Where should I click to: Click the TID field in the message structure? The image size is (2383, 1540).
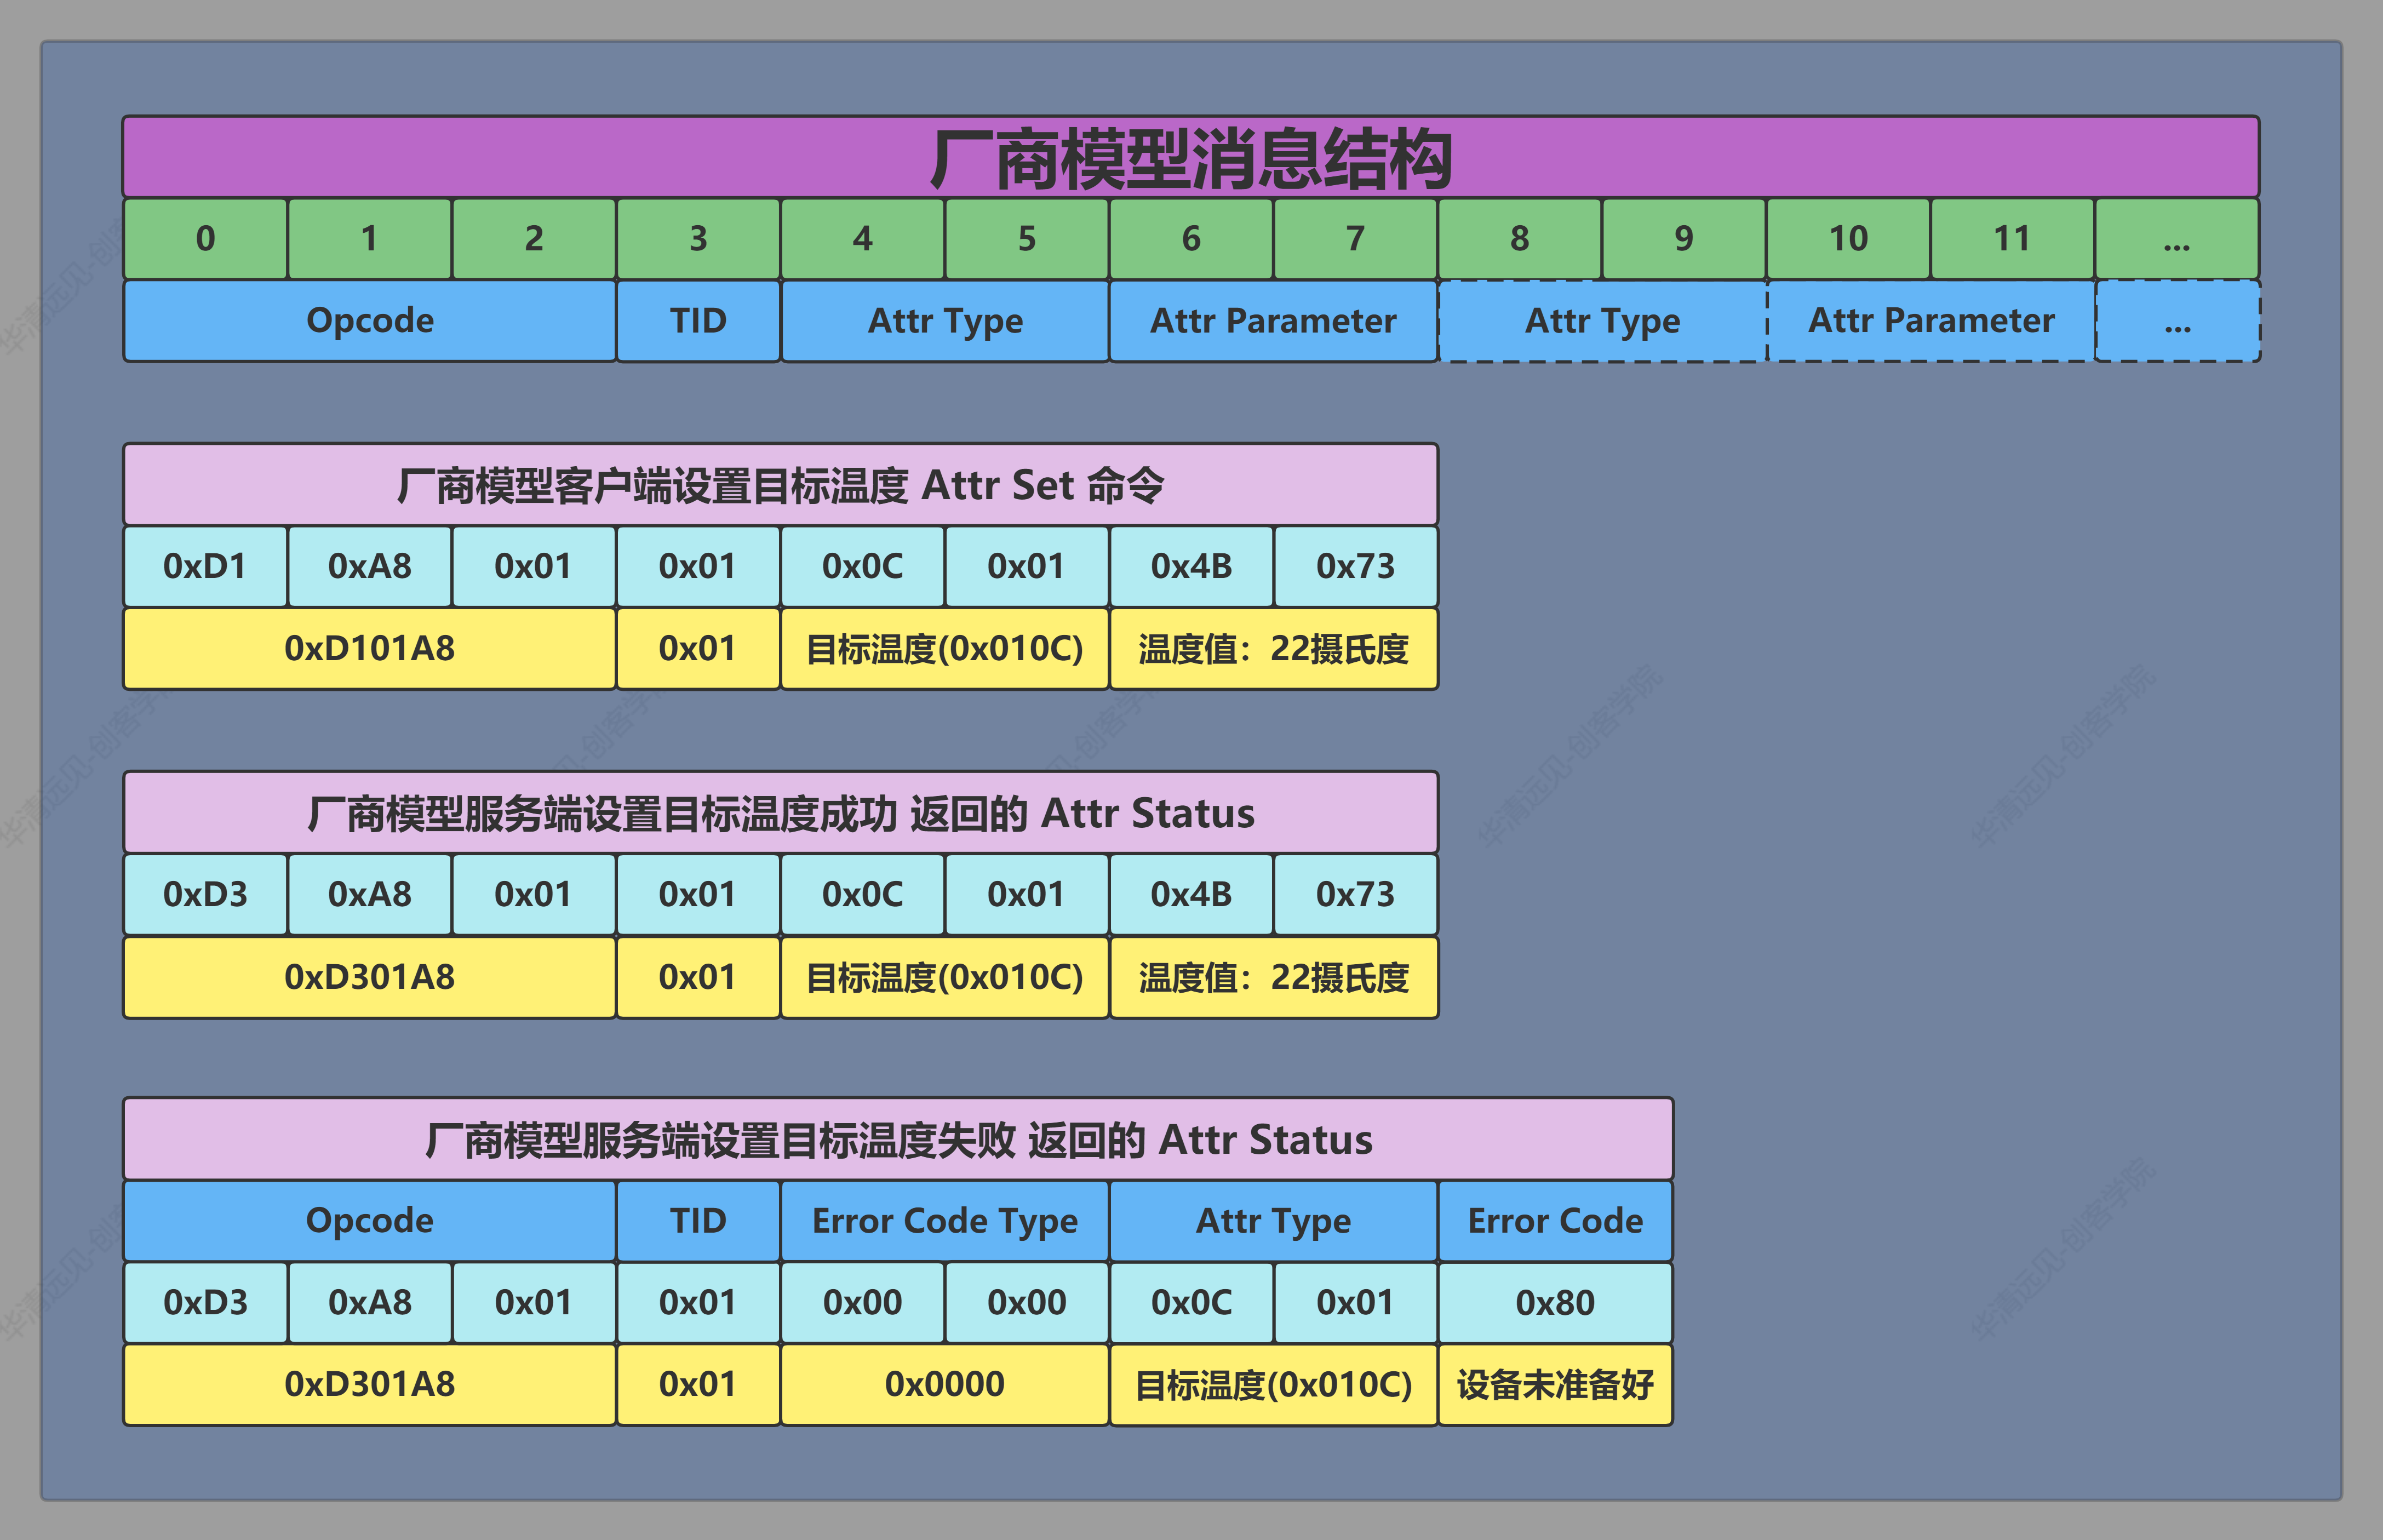tap(697, 320)
